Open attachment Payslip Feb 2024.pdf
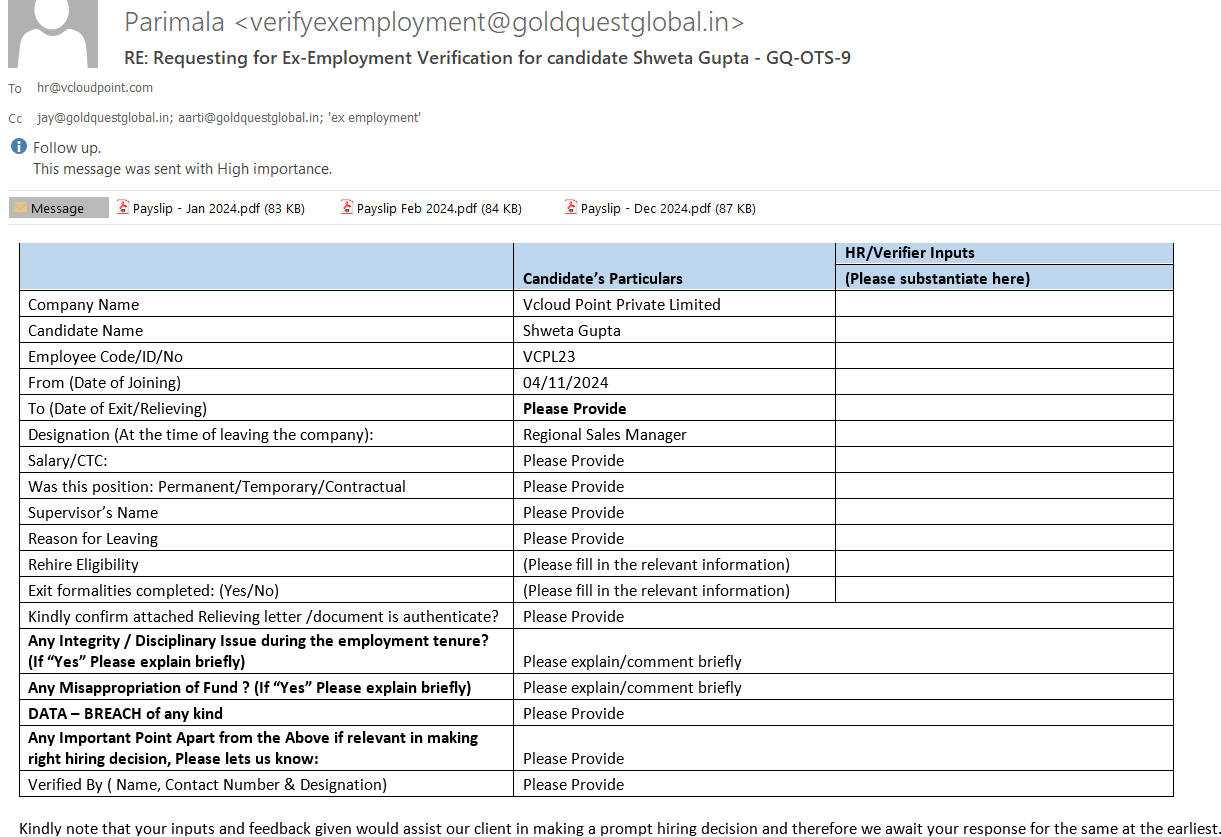The image size is (1221, 837). point(431,208)
